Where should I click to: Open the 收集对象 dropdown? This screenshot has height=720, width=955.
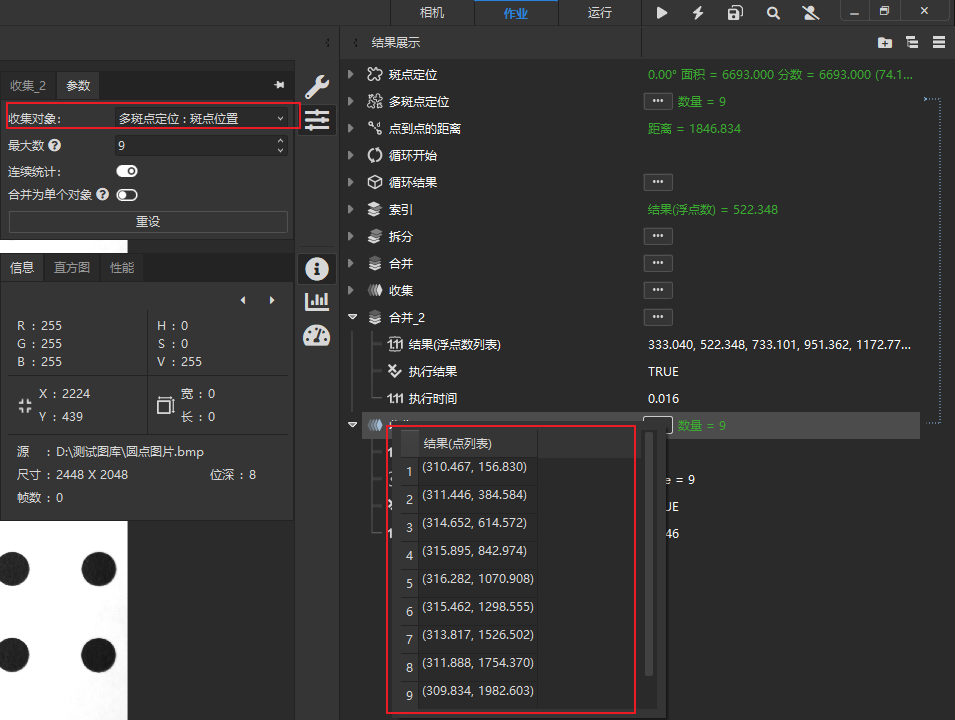(201, 119)
